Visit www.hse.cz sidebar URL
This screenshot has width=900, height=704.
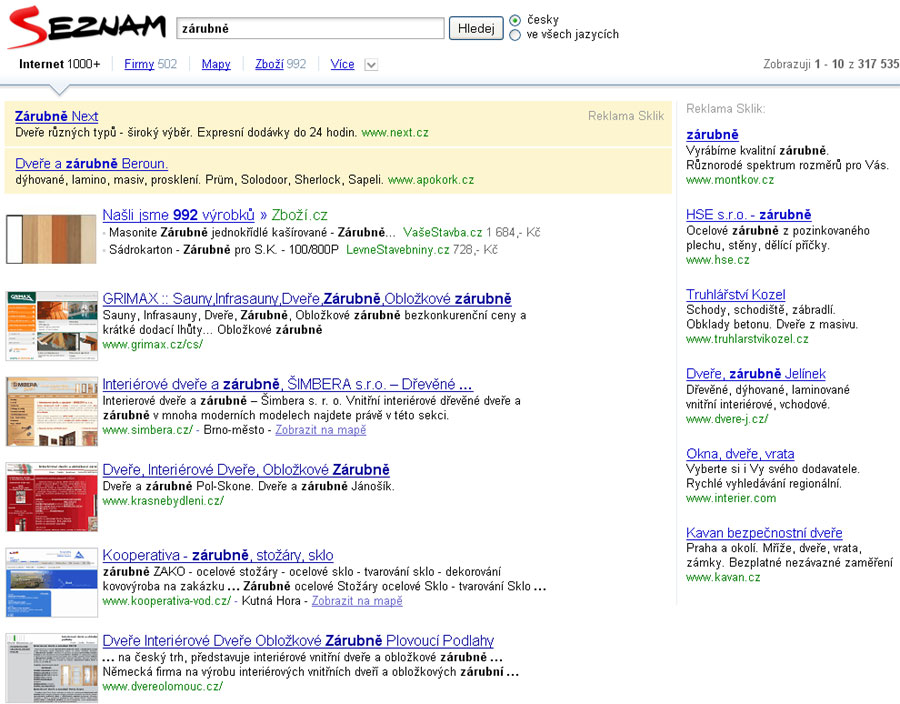point(717,260)
